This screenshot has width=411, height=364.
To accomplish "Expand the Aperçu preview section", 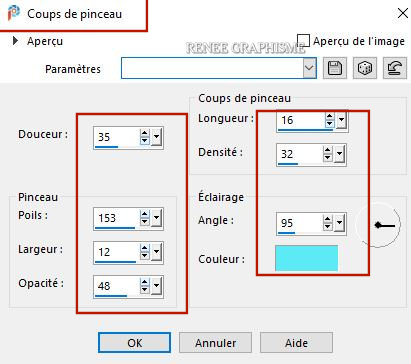I will click(15, 41).
